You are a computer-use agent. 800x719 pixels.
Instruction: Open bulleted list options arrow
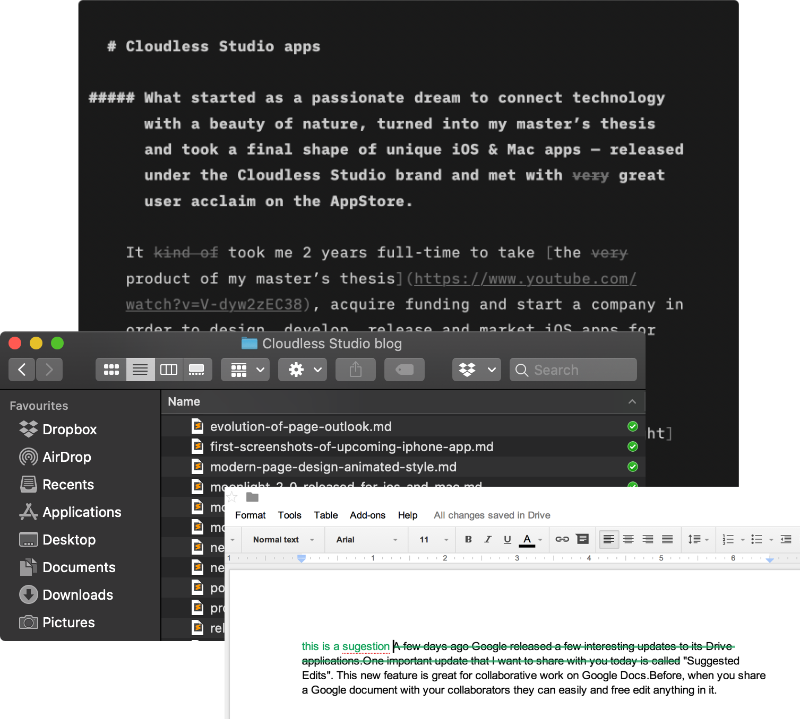771,540
